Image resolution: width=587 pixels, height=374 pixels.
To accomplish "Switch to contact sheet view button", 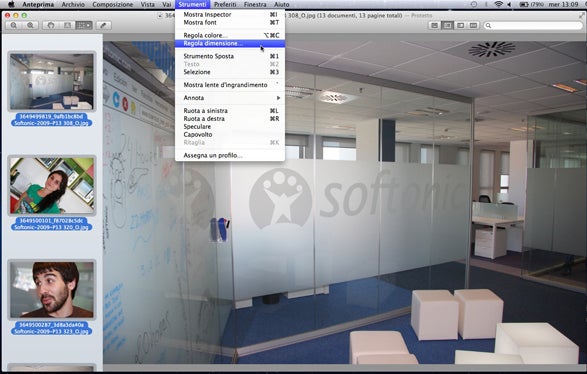I will coord(474,25).
